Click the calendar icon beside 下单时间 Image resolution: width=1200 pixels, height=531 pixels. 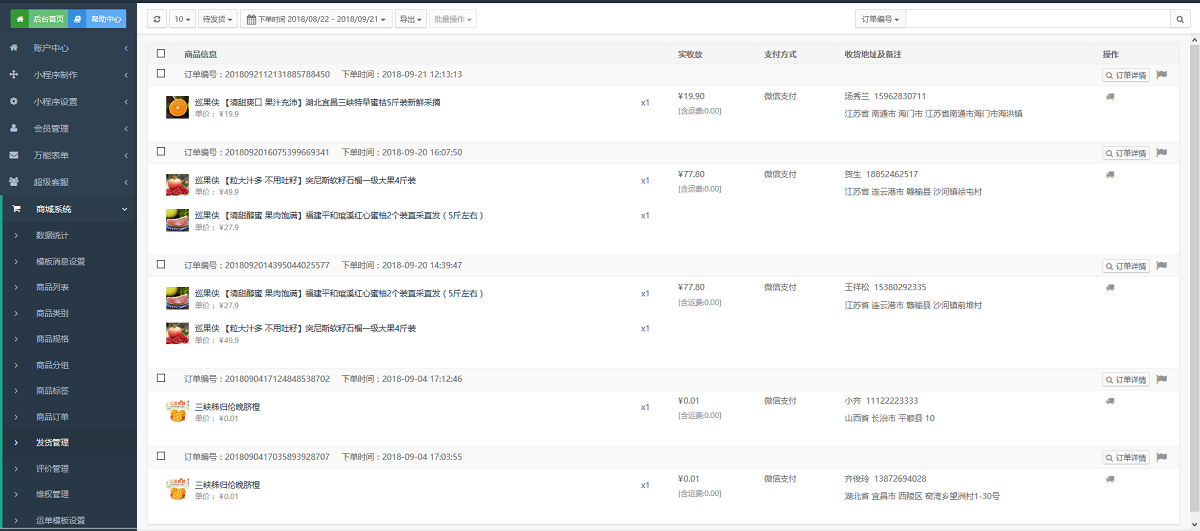pyautogui.click(x=251, y=19)
